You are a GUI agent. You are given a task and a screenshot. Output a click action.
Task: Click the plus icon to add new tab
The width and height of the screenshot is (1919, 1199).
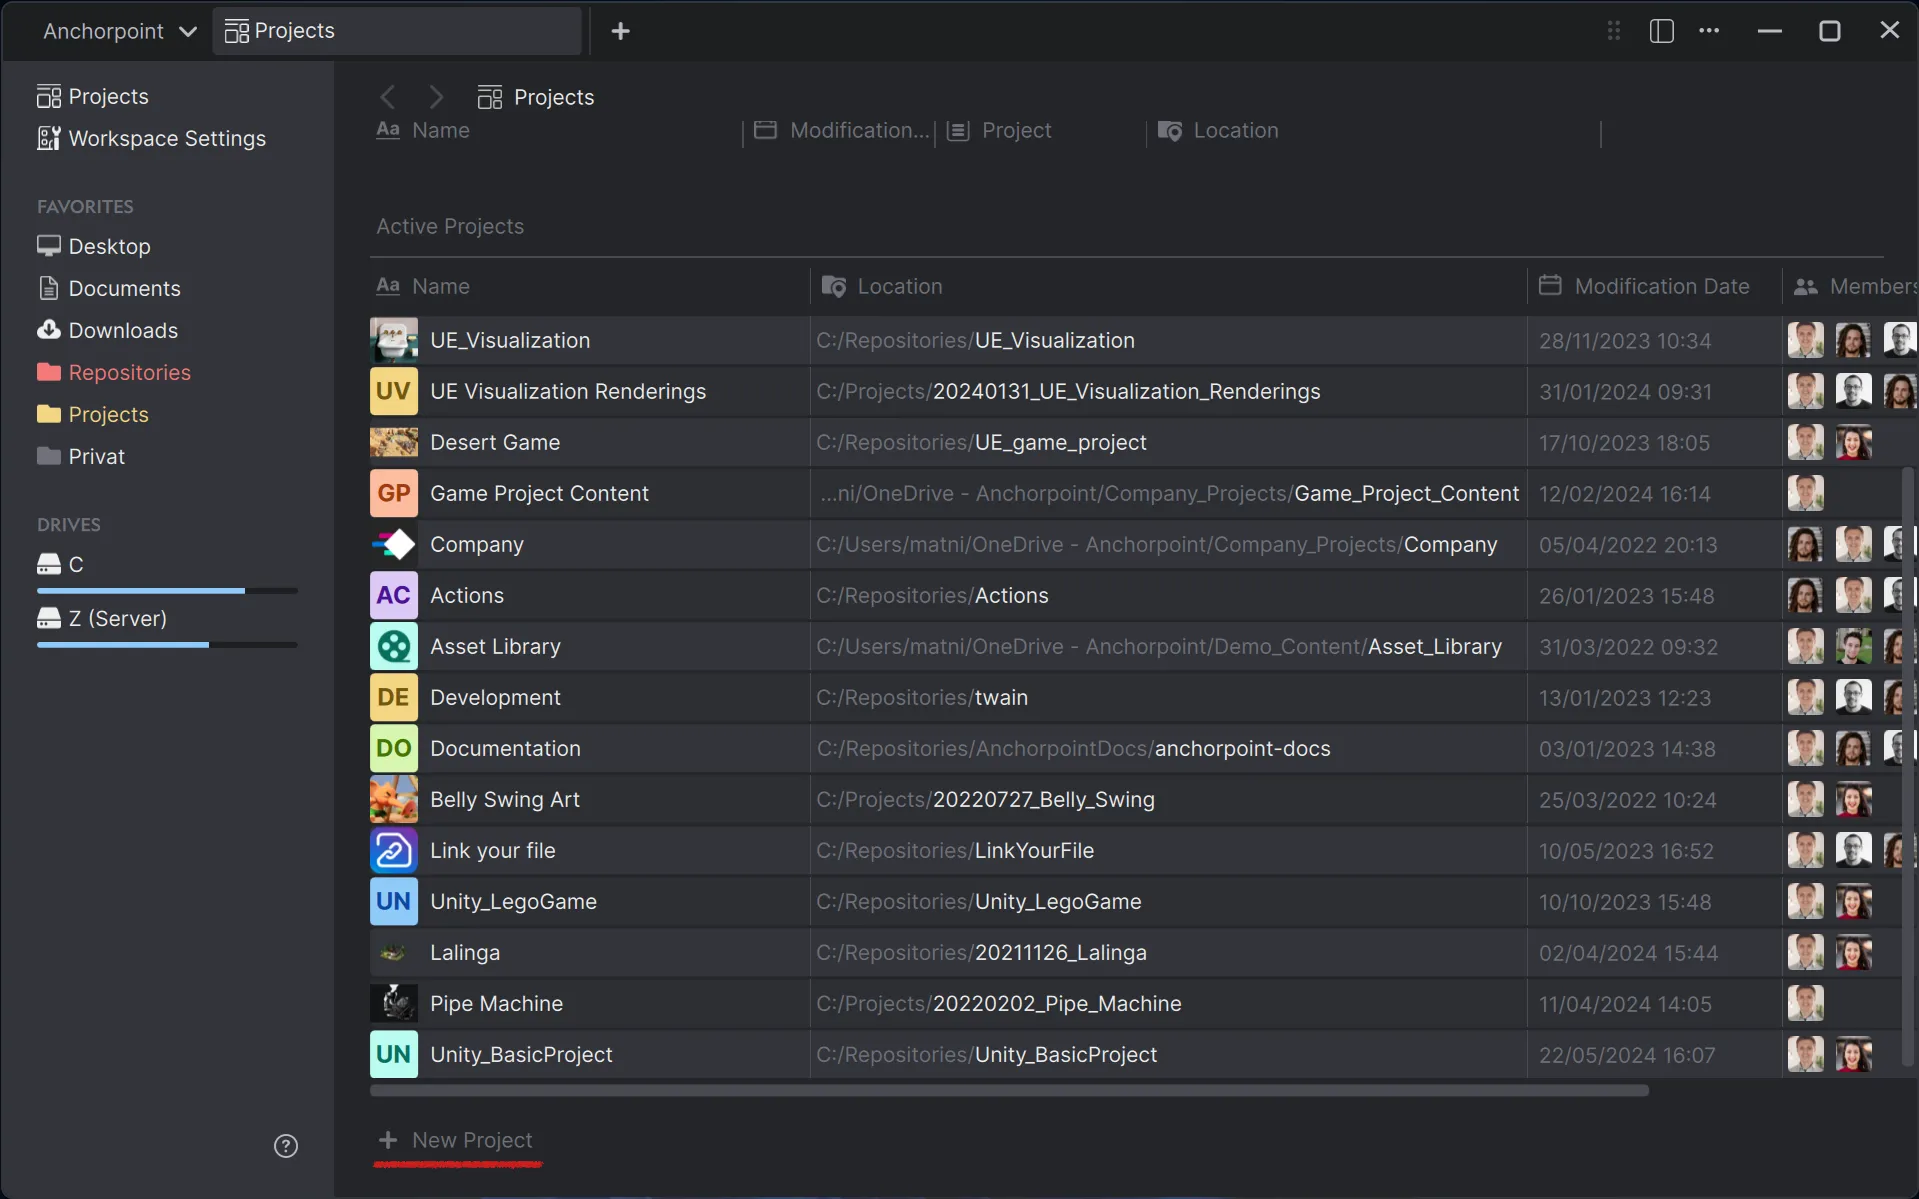pos(620,31)
